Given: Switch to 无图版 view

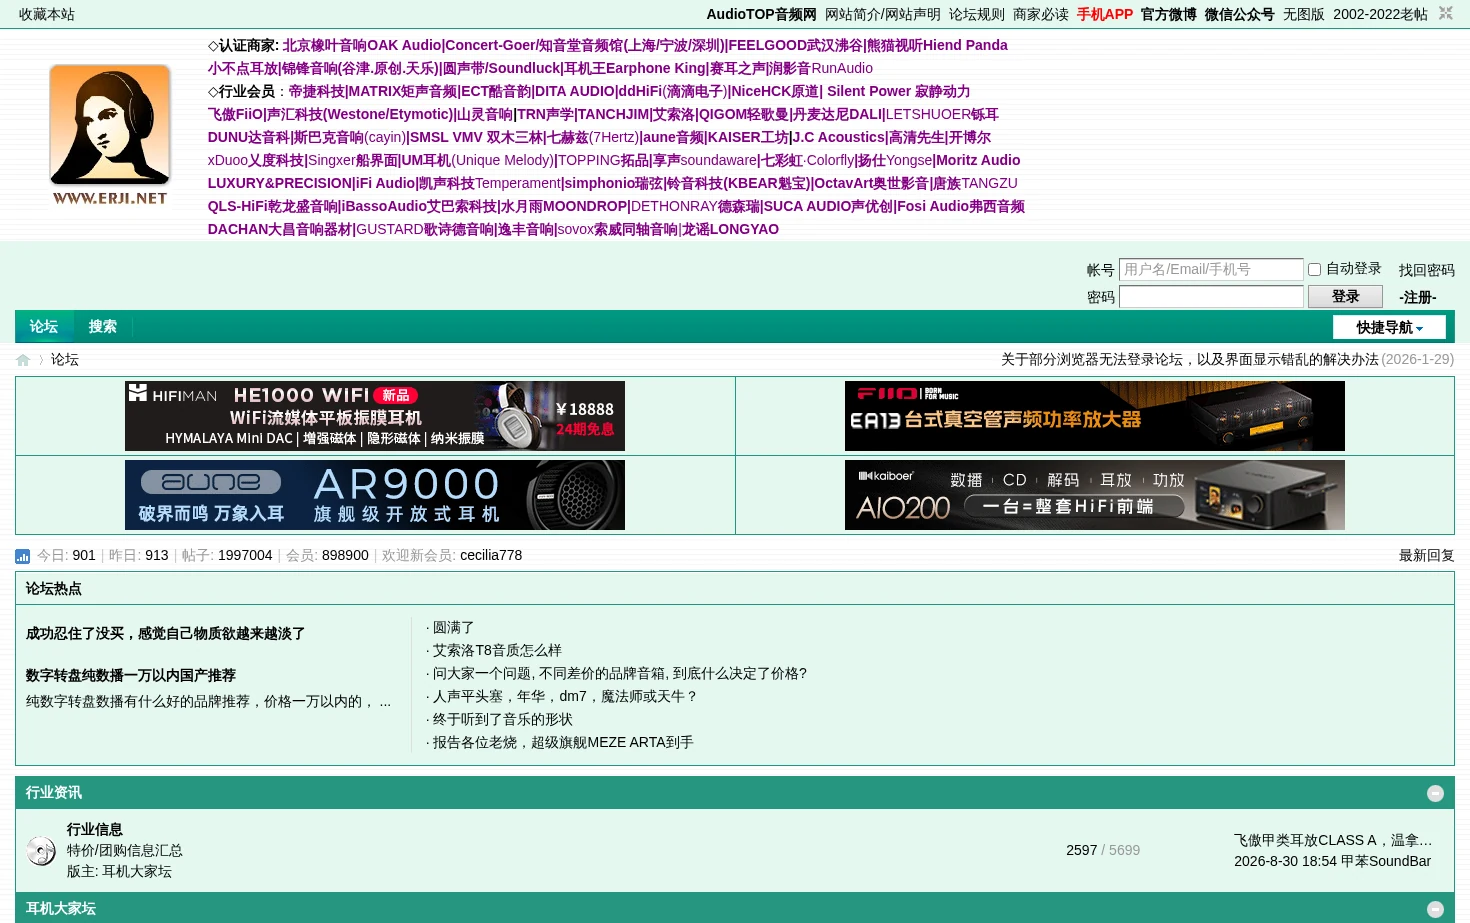Looking at the screenshot, I should tap(1304, 14).
